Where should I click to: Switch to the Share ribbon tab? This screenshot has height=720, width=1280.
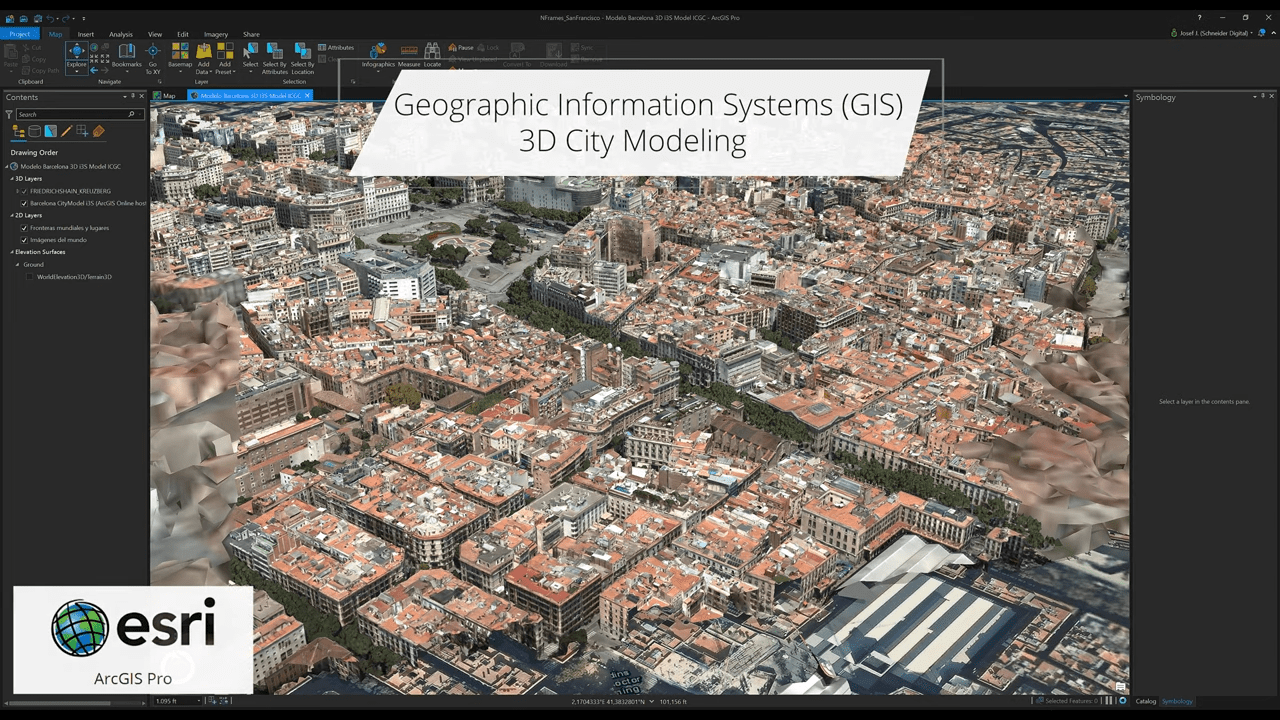(x=251, y=34)
